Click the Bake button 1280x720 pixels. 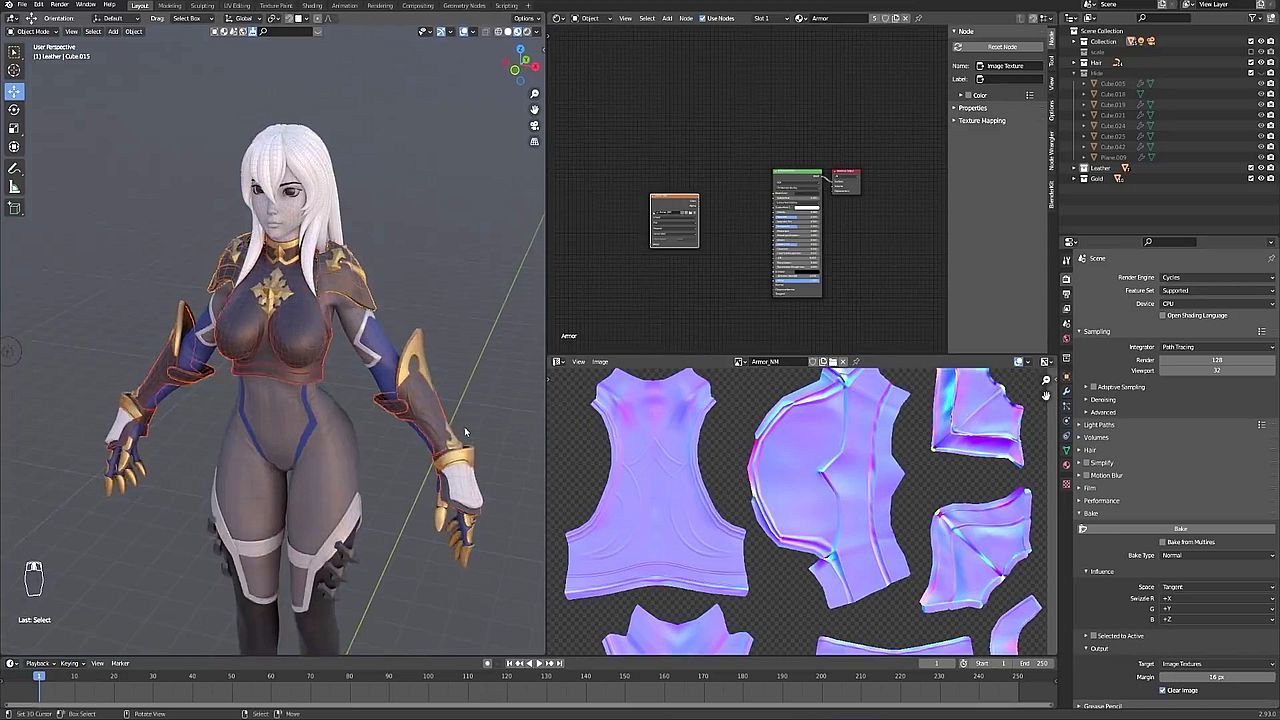pyautogui.click(x=1180, y=529)
